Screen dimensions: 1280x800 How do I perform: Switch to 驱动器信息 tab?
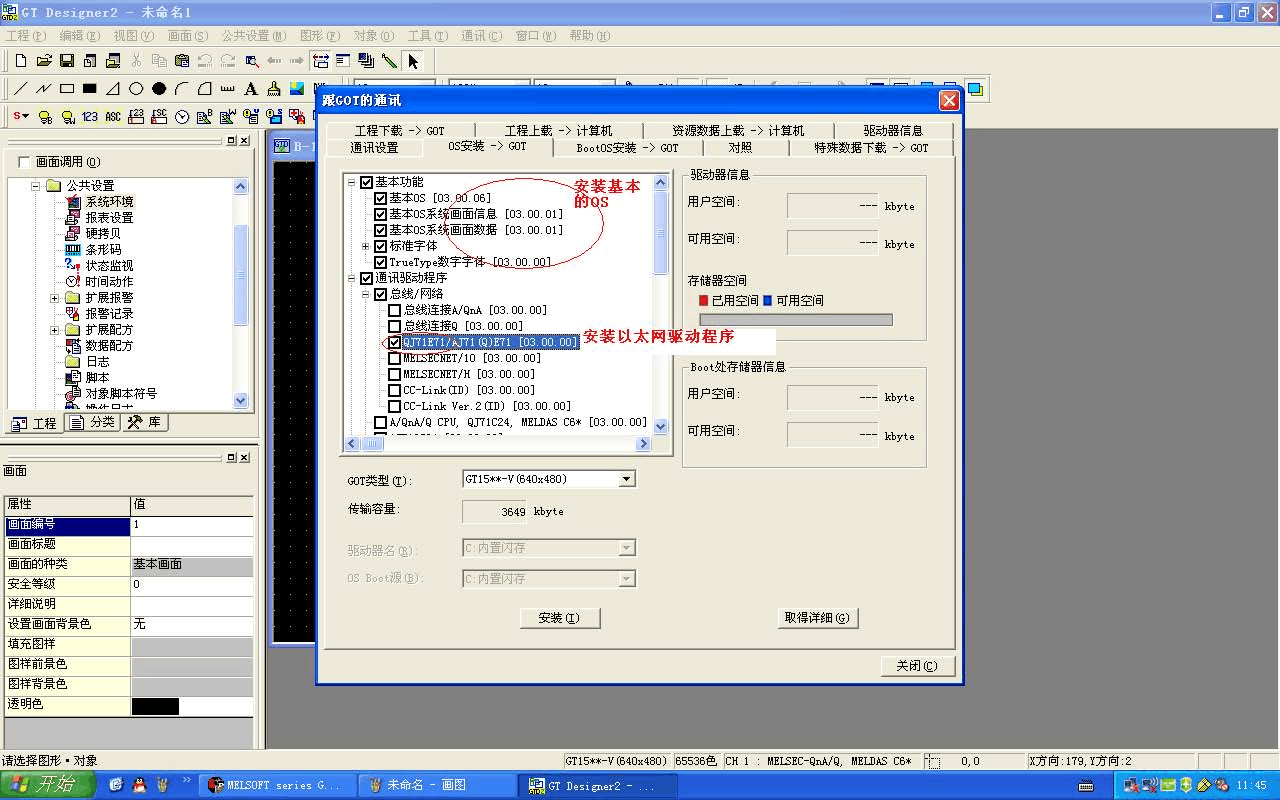tap(893, 130)
